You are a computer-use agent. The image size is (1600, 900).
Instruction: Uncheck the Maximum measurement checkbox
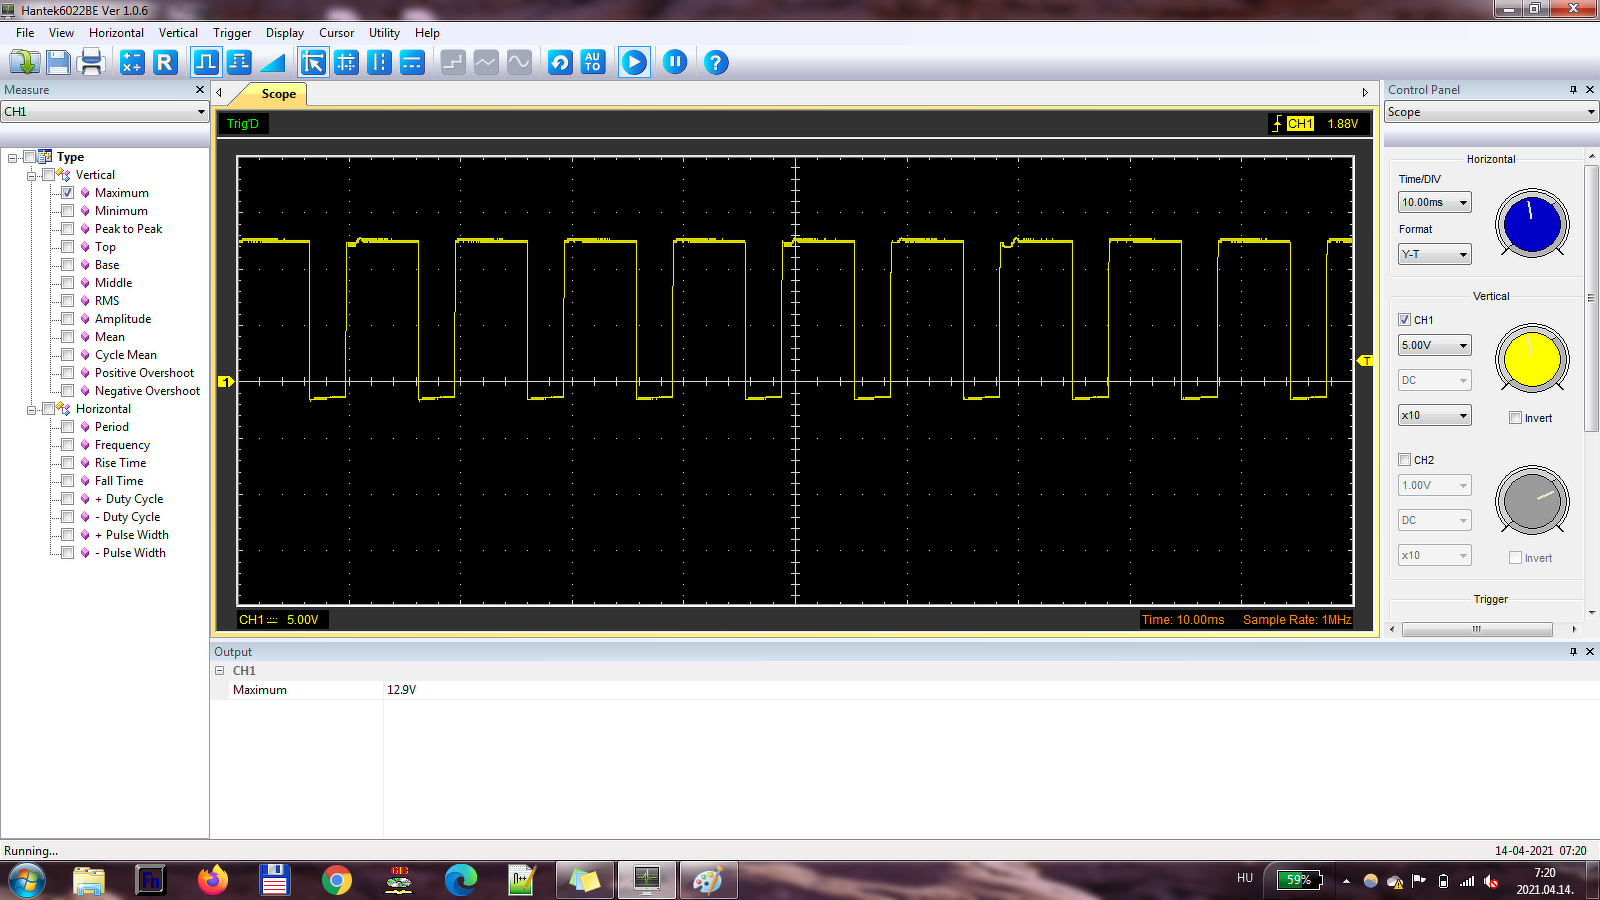click(68, 193)
